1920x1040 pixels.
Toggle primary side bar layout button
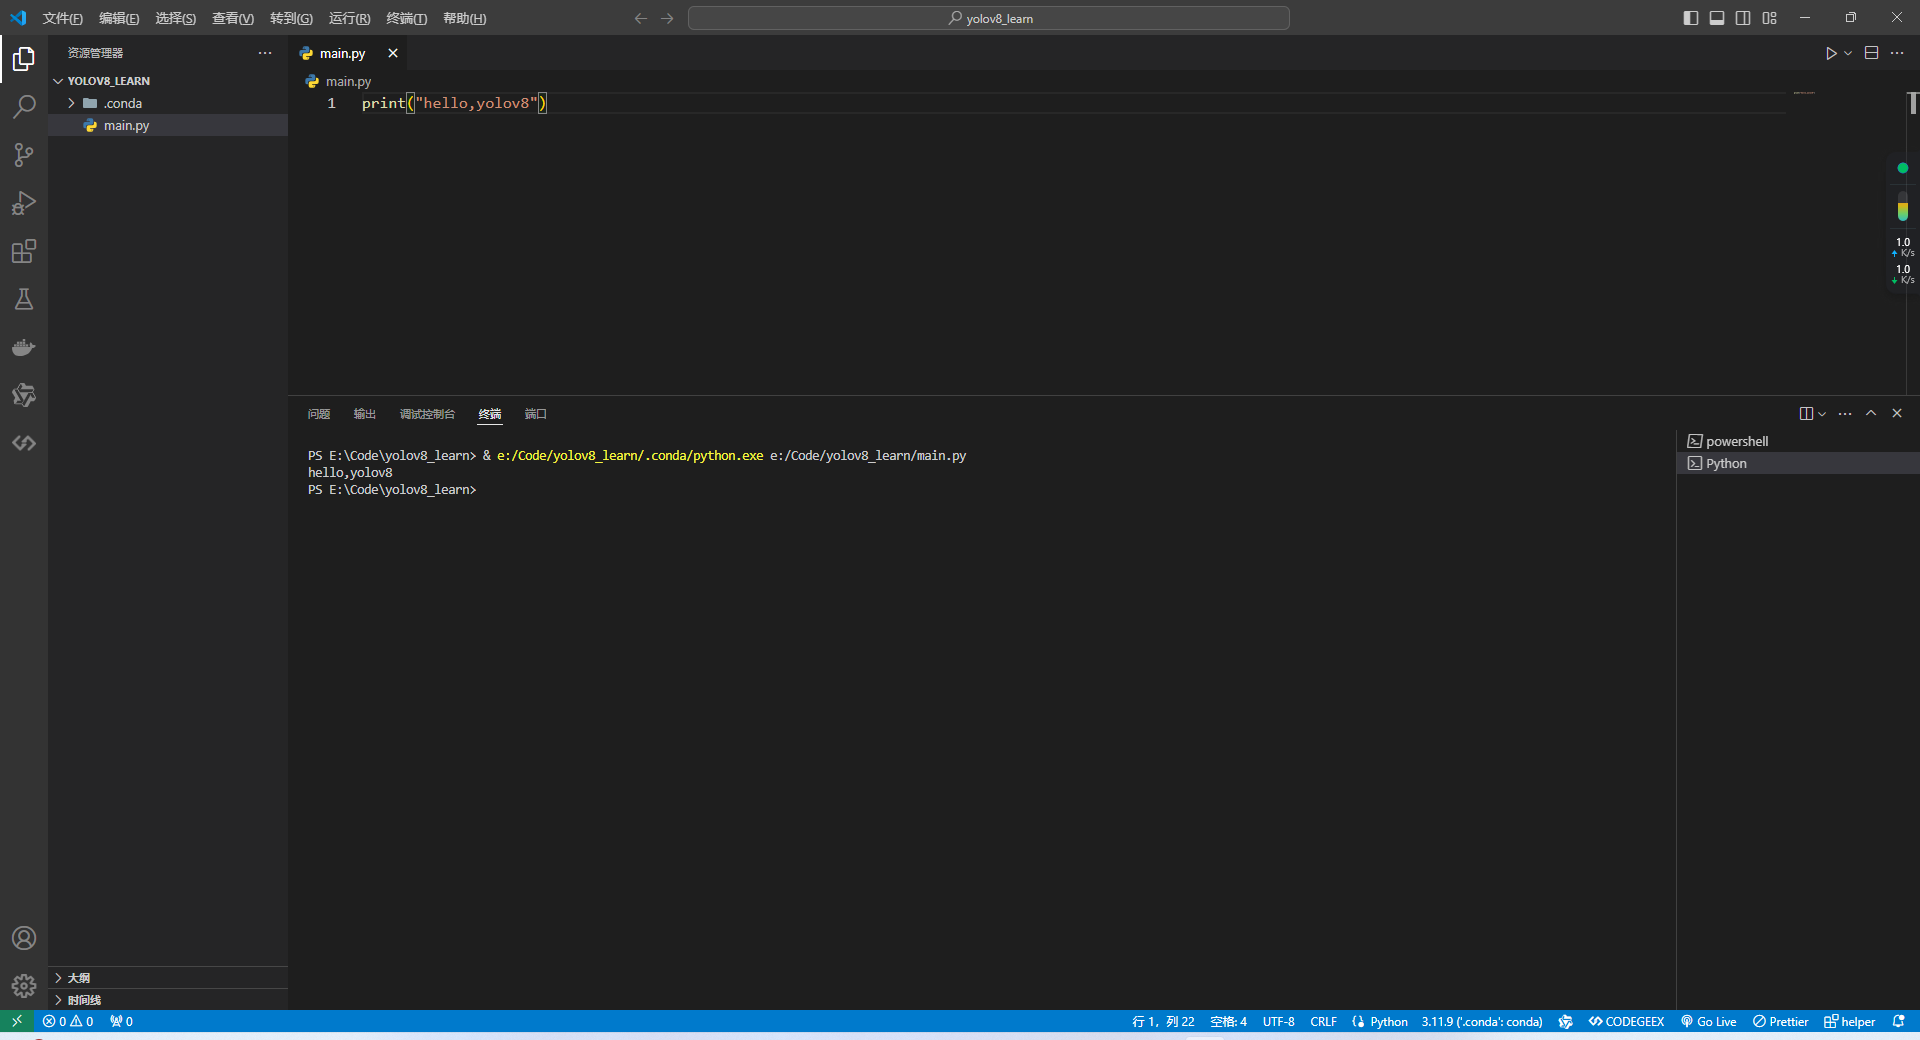(1691, 18)
